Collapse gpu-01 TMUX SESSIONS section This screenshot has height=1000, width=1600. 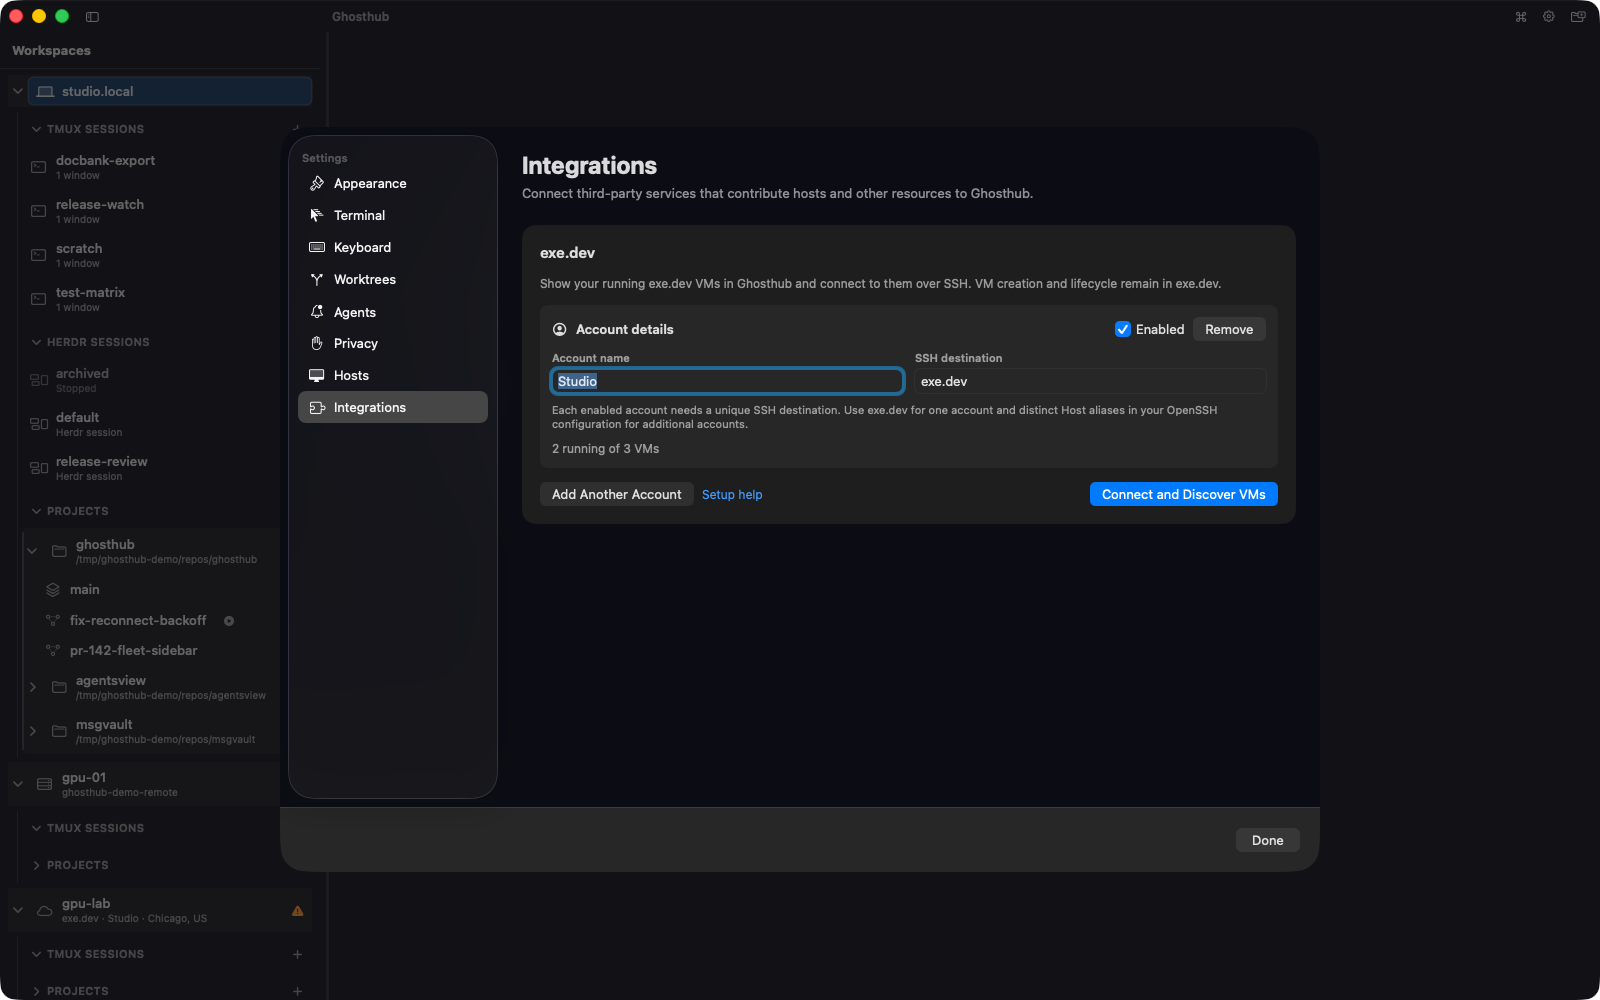click(x=36, y=828)
